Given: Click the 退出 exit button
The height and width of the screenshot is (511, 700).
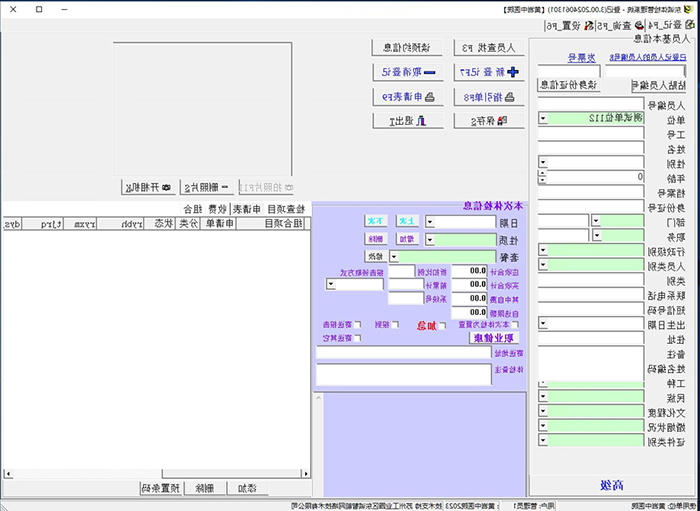Looking at the screenshot, I should pyautogui.click(x=408, y=120).
